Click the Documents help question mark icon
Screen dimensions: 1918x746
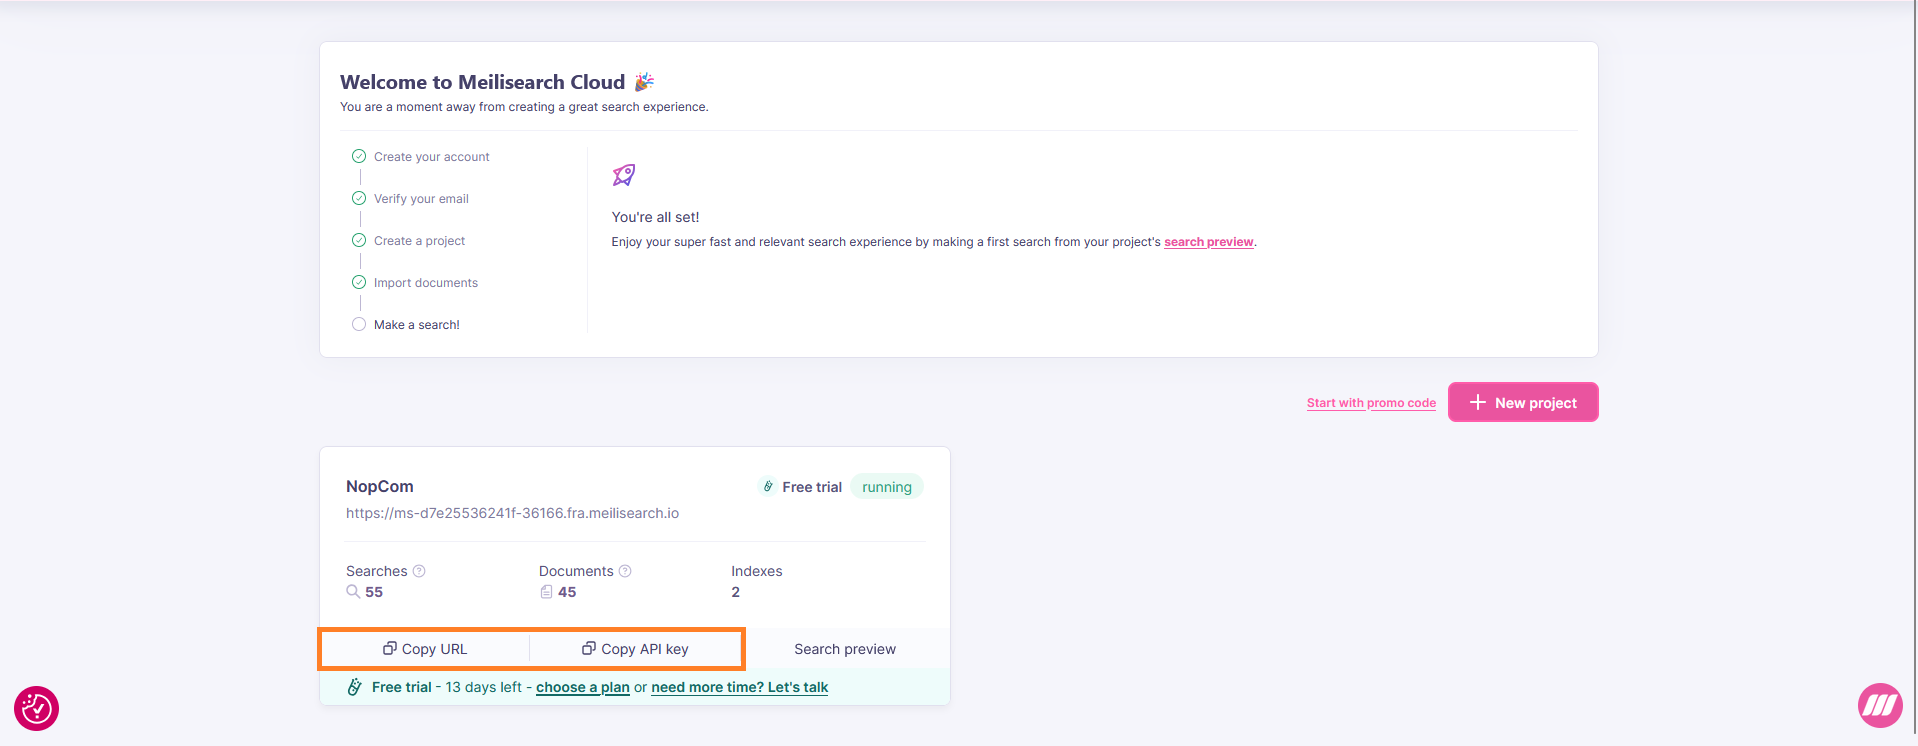[x=625, y=571]
